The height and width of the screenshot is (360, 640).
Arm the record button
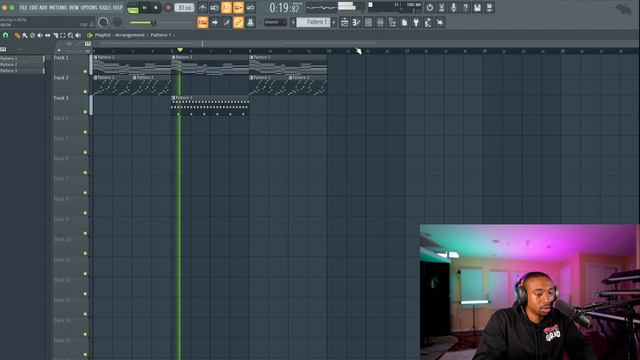(168, 8)
